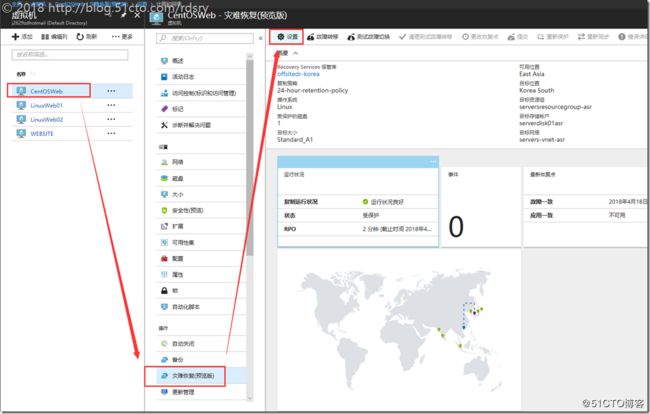Image resolution: width=650 pixels, height=414 pixels.
Task: Open the ellipsis menu for LinuxWeb02
Action: pyautogui.click(x=111, y=119)
